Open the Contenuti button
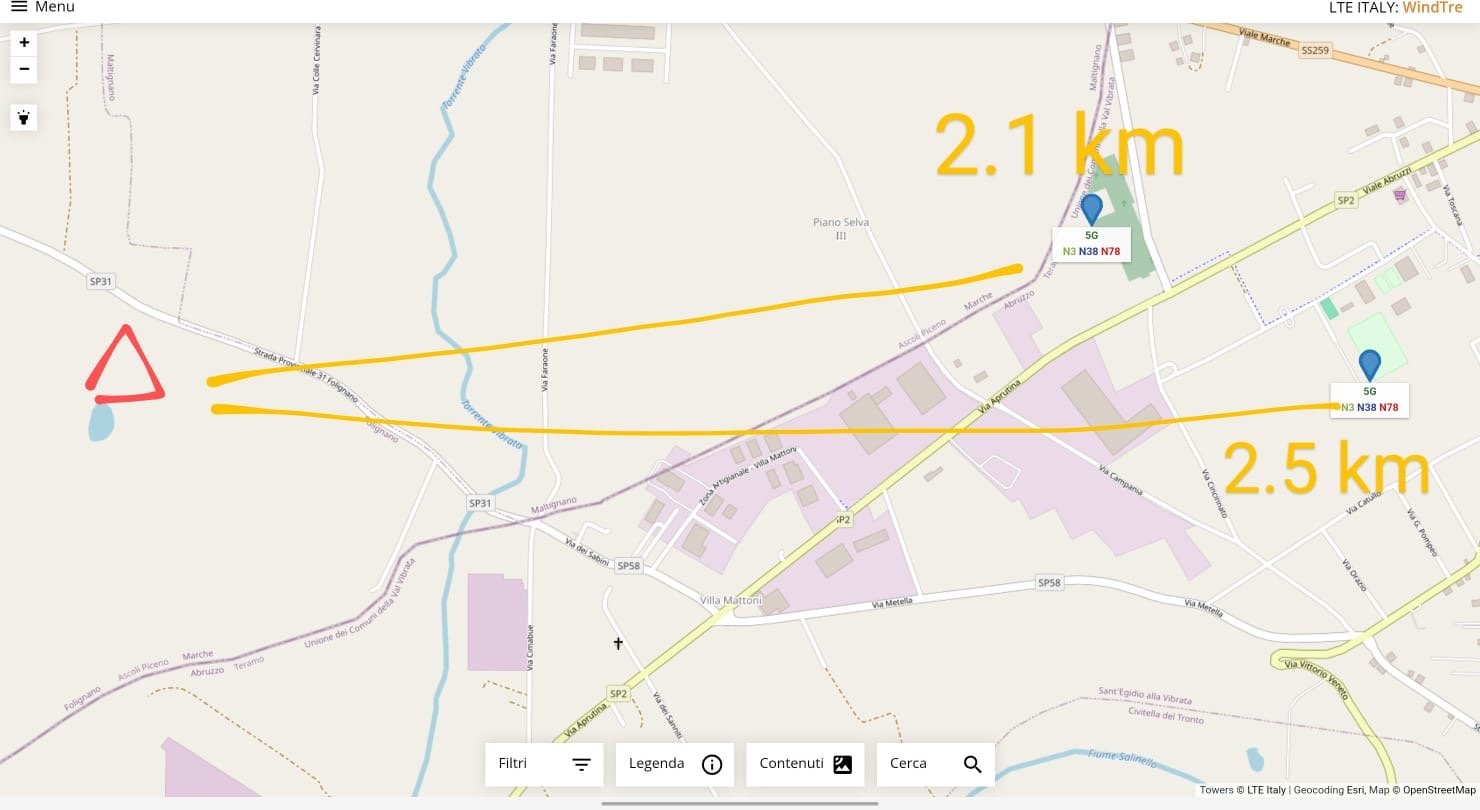Viewport: 1480px width, 810px height. [805, 764]
